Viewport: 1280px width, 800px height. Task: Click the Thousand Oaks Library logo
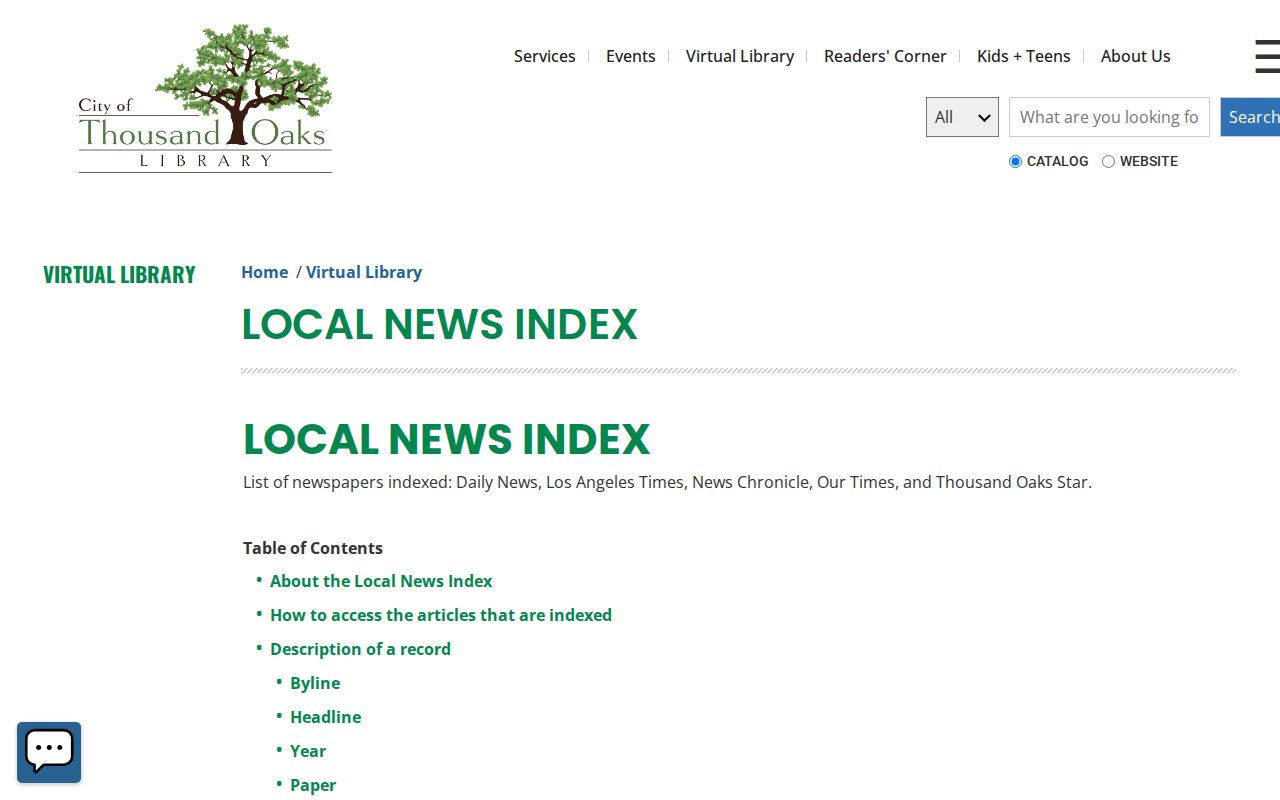coord(205,98)
